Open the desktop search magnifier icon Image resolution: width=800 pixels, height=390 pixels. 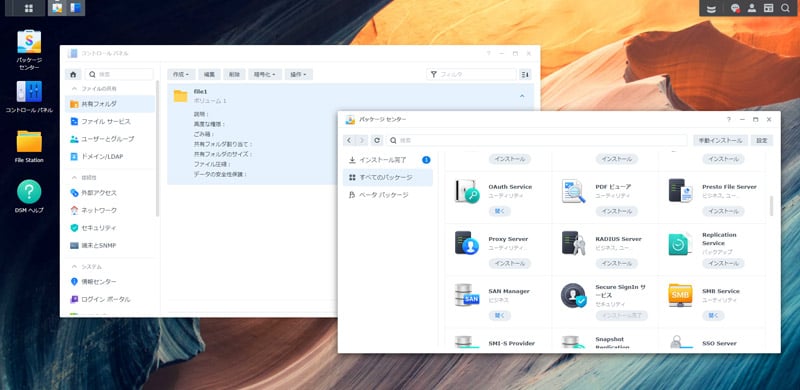(x=785, y=8)
